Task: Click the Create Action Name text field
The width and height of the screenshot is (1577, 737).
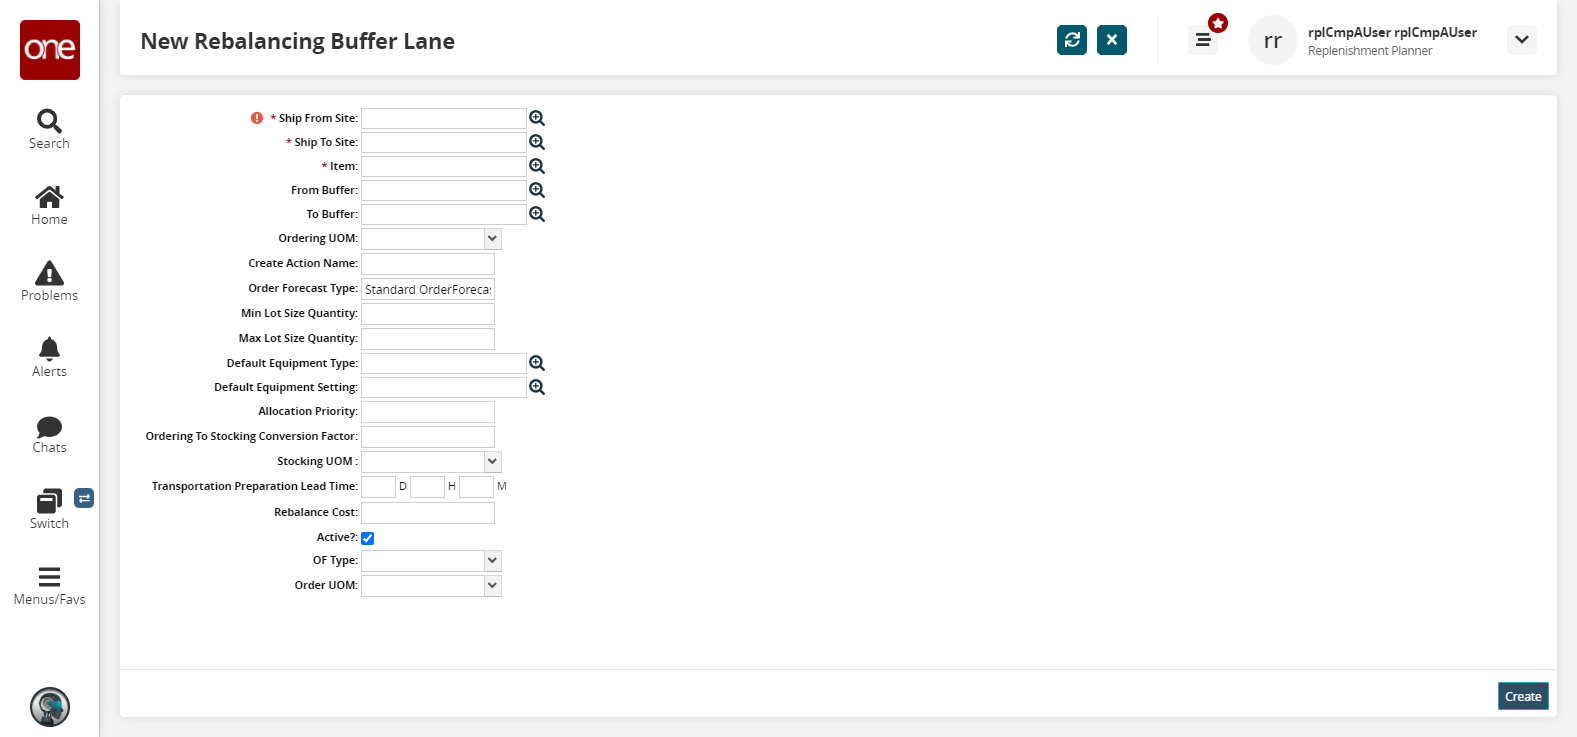Action: pos(428,264)
